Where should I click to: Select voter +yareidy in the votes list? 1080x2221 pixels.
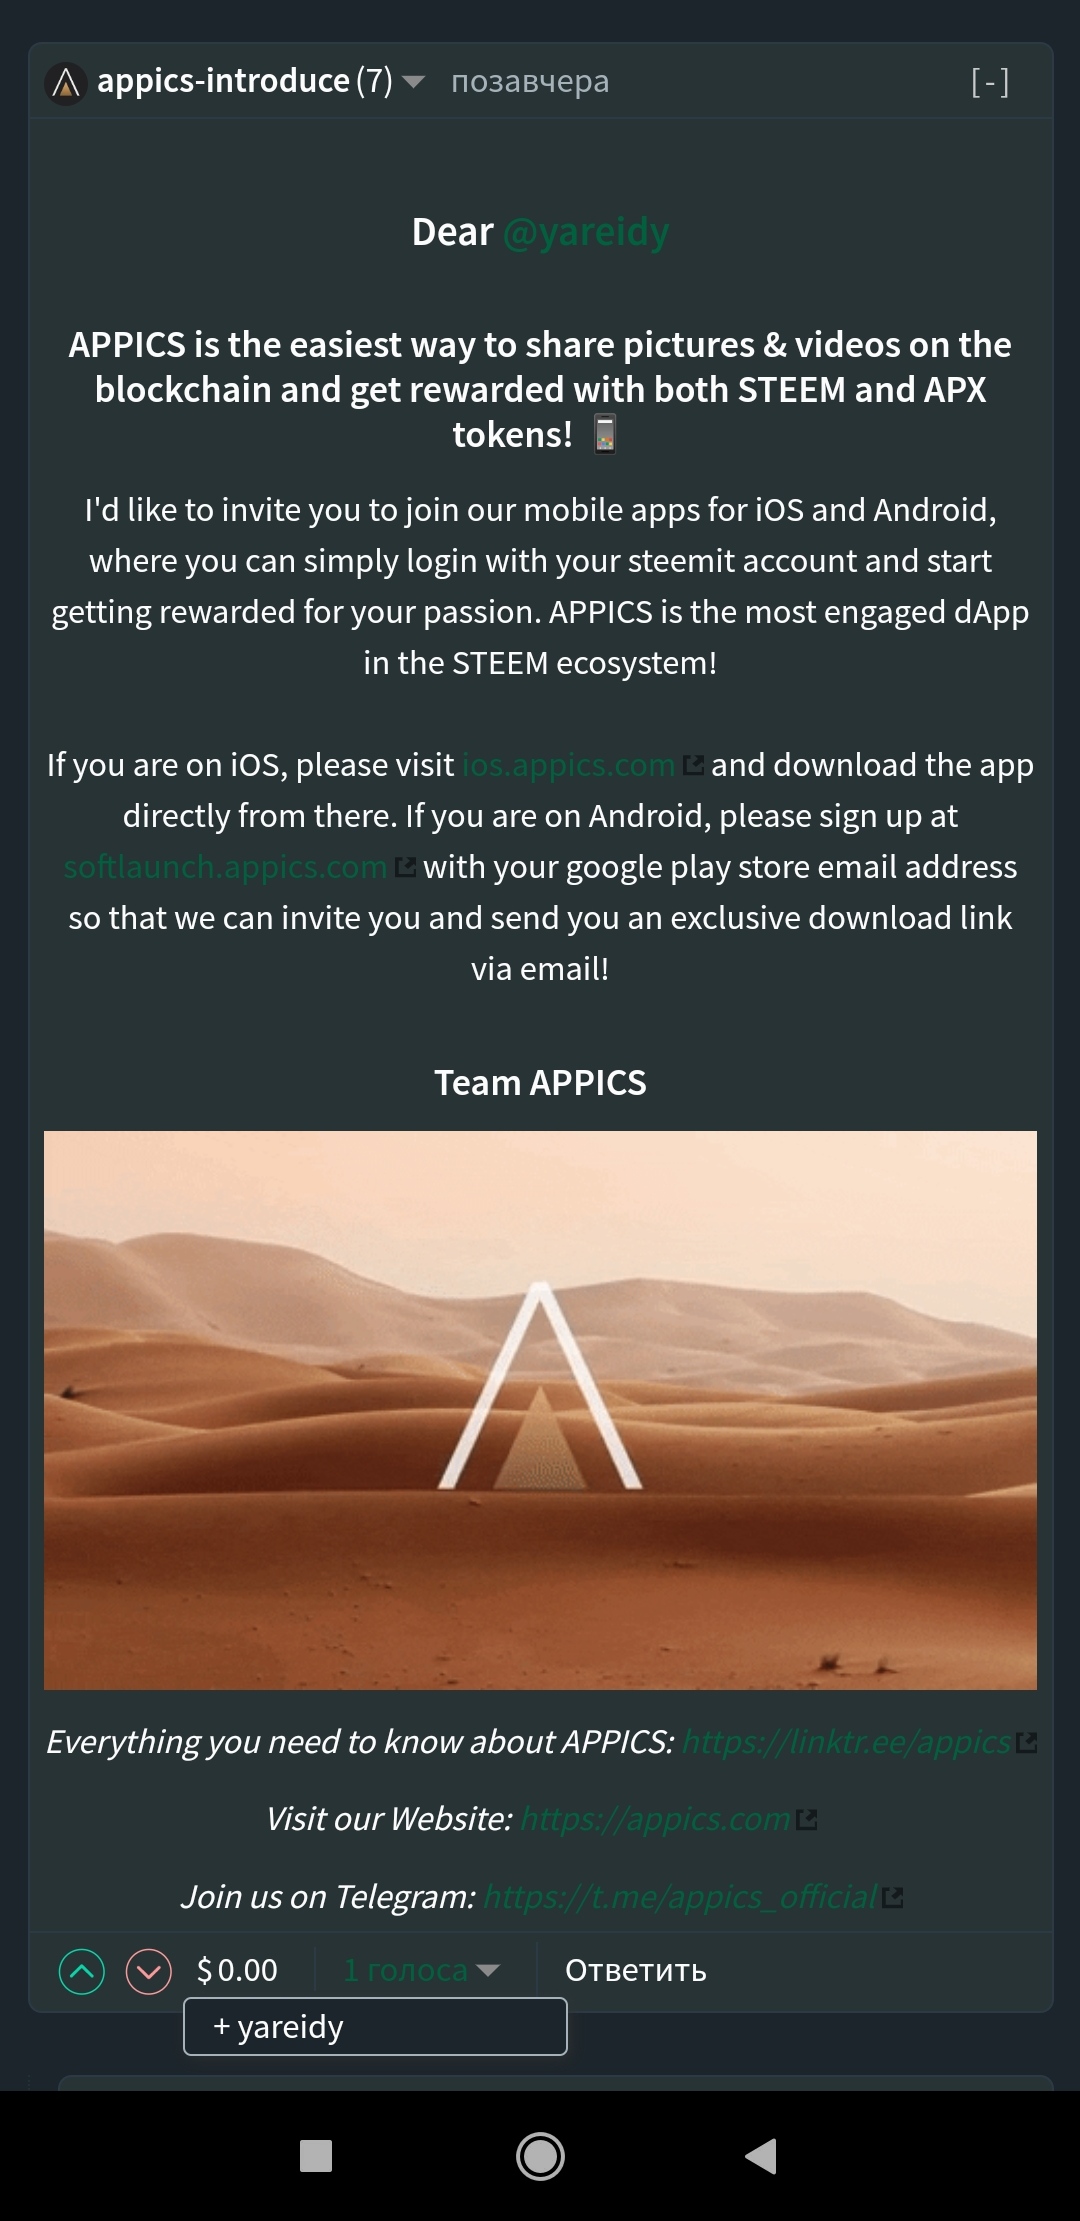(375, 2027)
